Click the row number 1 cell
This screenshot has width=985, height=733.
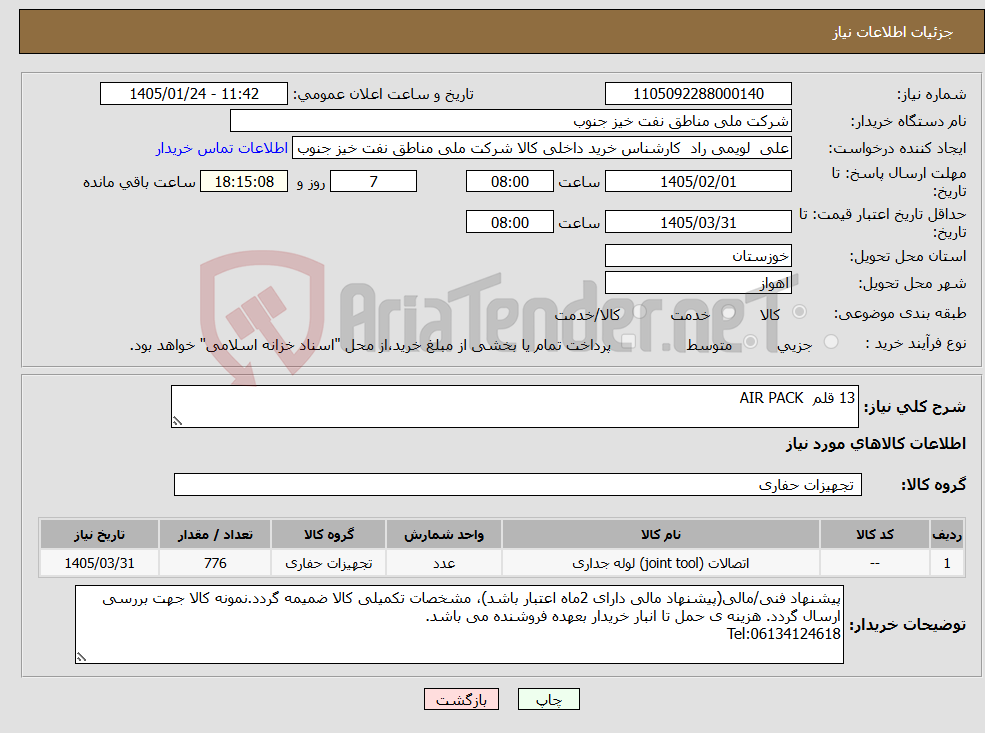pos(947,563)
